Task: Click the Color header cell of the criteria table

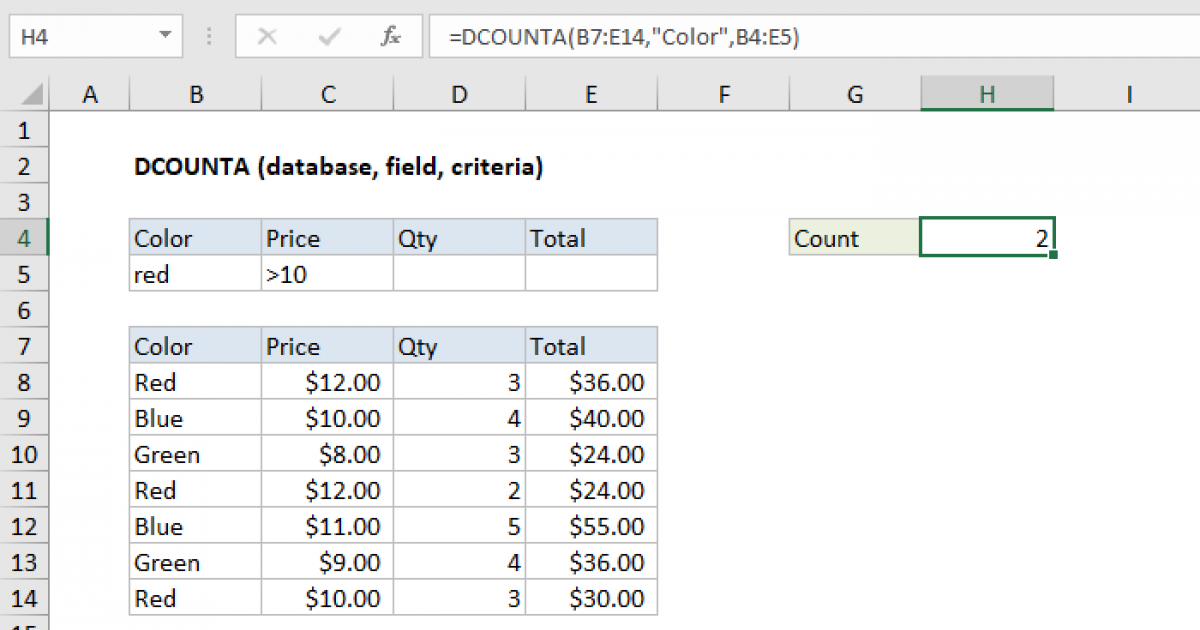Action: 195,238
